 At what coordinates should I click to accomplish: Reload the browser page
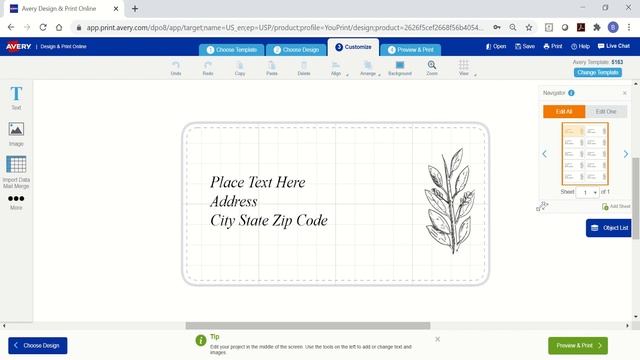click(43, 27)
